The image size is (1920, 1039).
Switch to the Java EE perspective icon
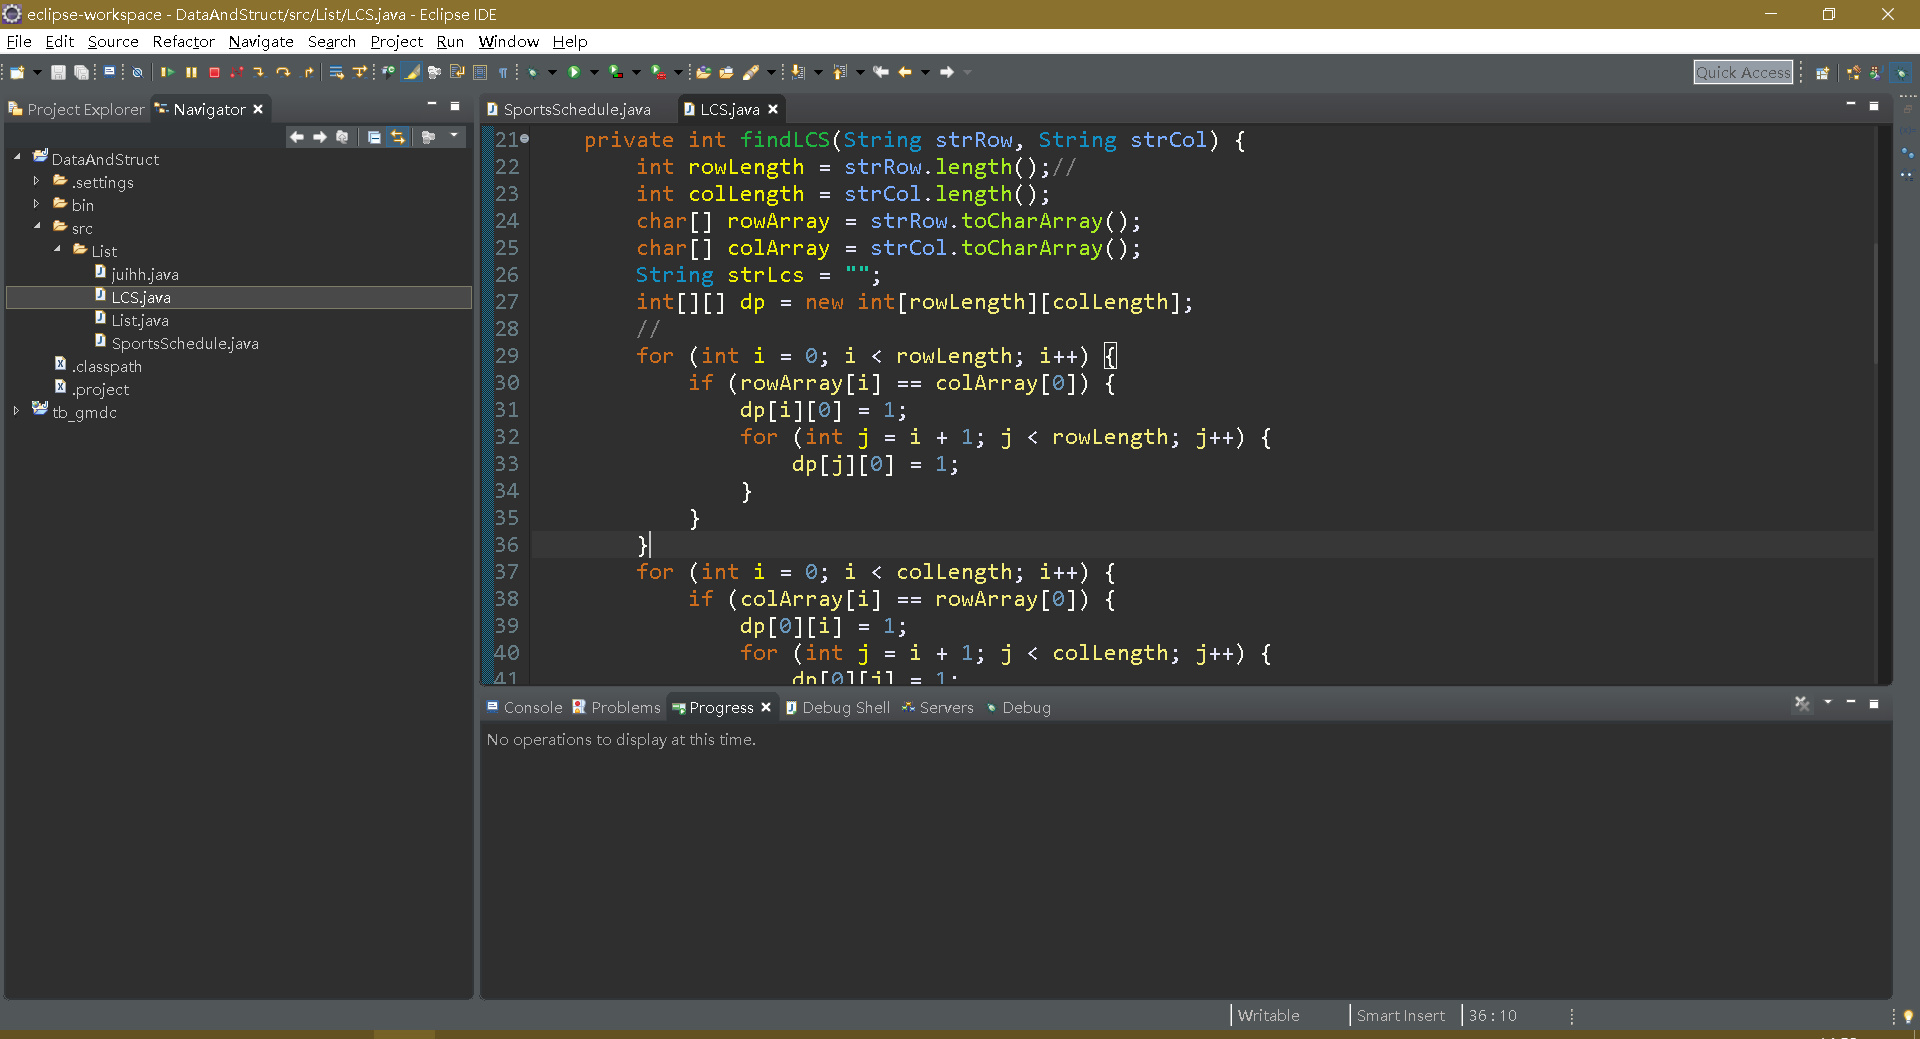point(1853,72)
